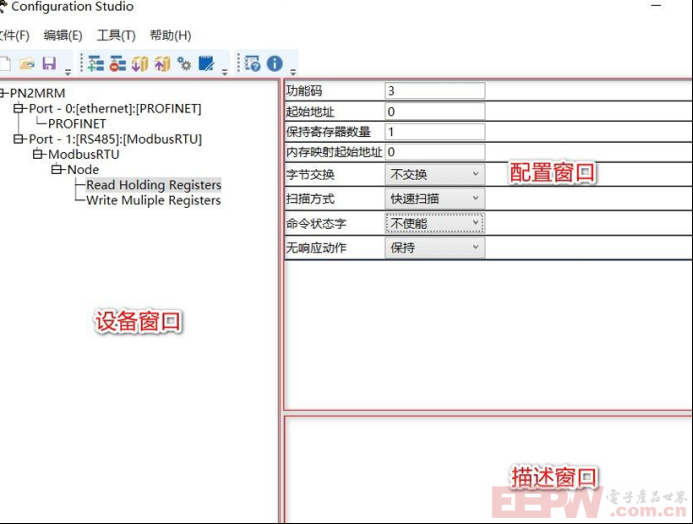Image resolution: width=693 pixels, height=524 pixels.
Task: Click the new file icon in toolbar
Action: [x=5, y=64]
